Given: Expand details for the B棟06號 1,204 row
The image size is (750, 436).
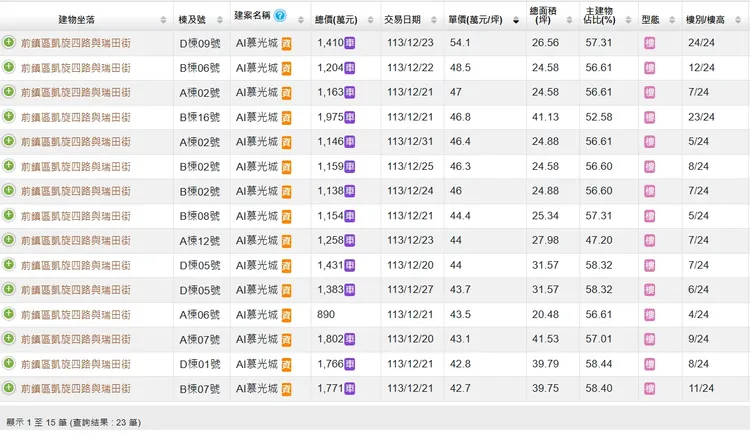Looking at the screenshot, I should 9,67.
